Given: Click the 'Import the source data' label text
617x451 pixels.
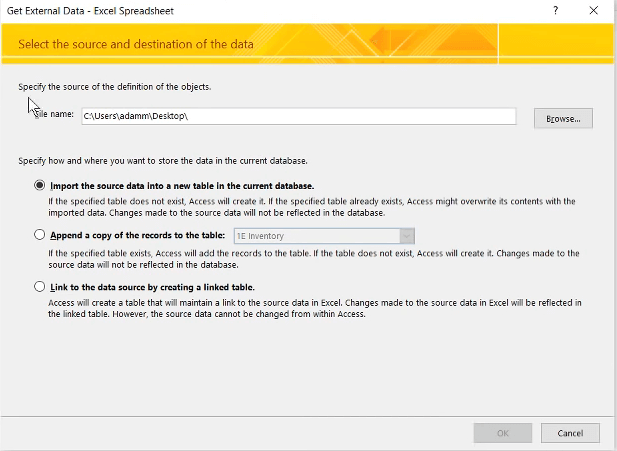Looking at the screenshot, I should tap(182, 186).
